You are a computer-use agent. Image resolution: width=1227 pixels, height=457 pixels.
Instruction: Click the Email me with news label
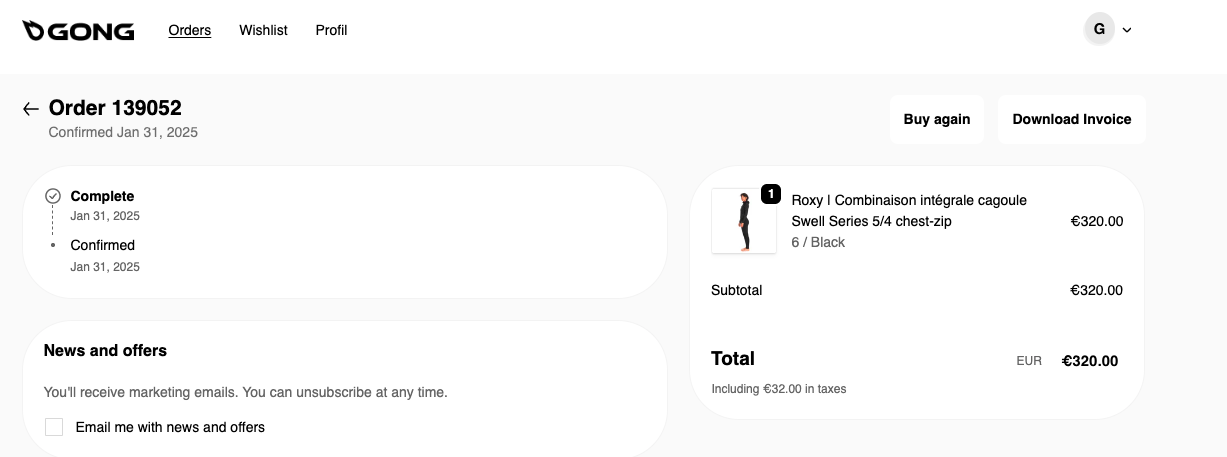coord(170,427)
